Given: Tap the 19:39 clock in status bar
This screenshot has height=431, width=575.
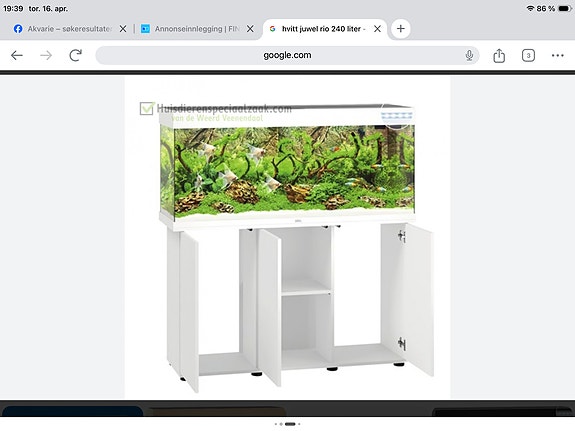Looking at the screenshot, I should click(x=13, y=8).
